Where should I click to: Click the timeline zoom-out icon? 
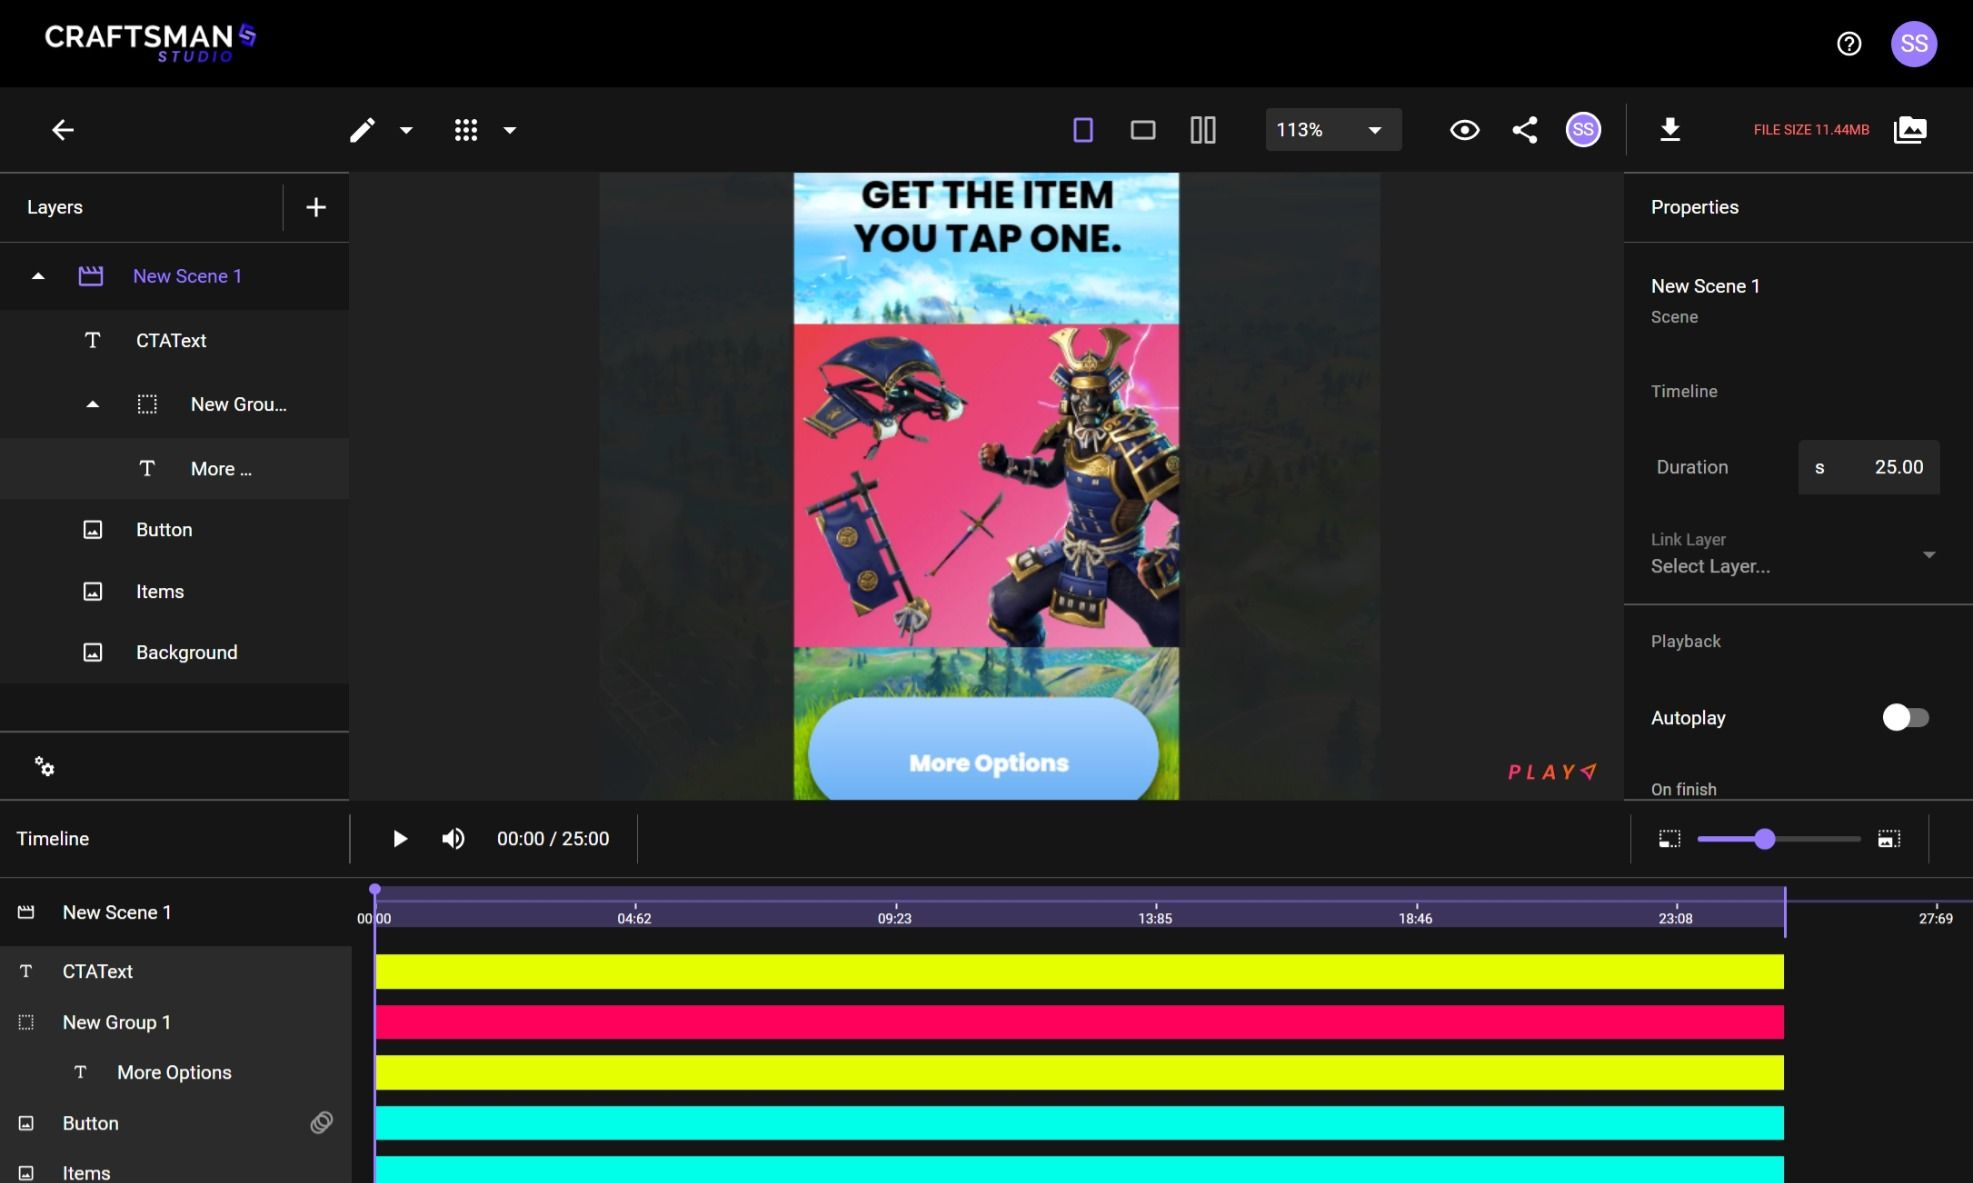click(1669, 839)
